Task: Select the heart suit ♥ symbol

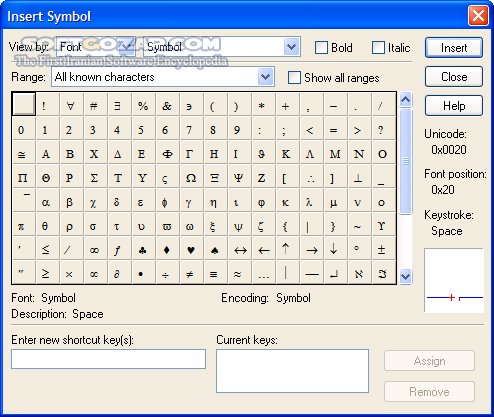Action: pyautogui.click(x=192, y=248)
